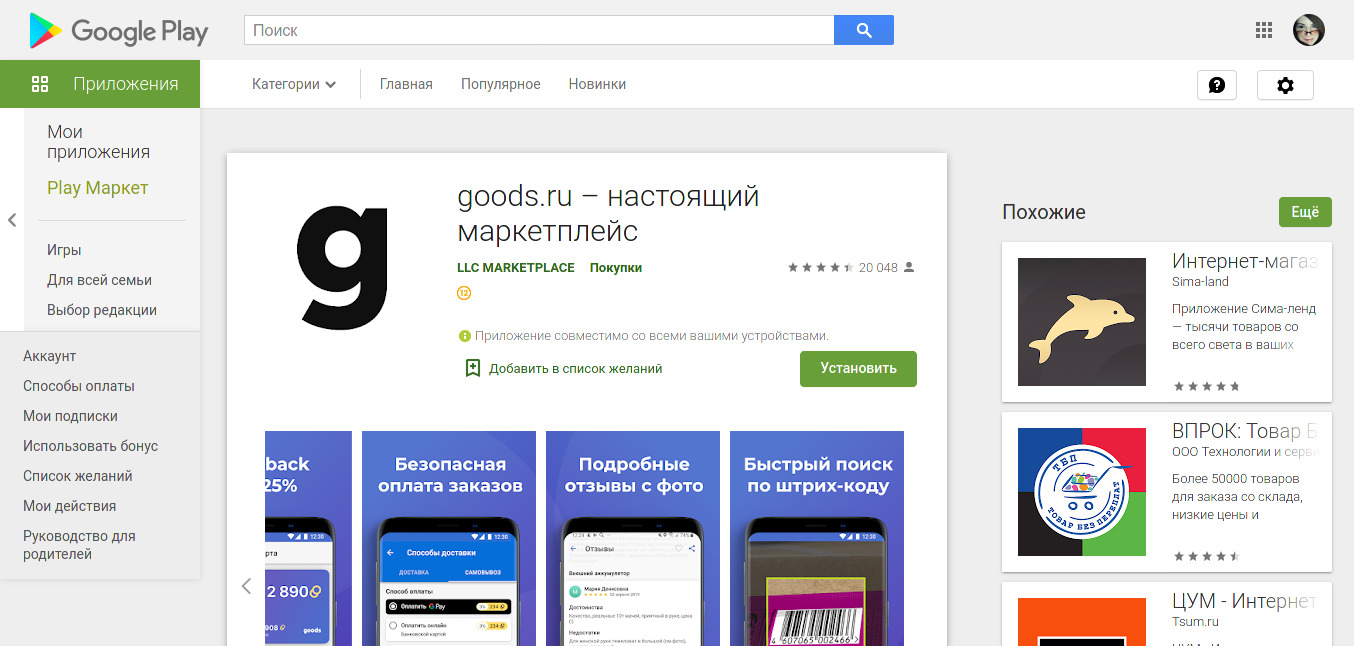Open the Google apps grid icon
This screenshot has width=1354, height=646.
1264,30
